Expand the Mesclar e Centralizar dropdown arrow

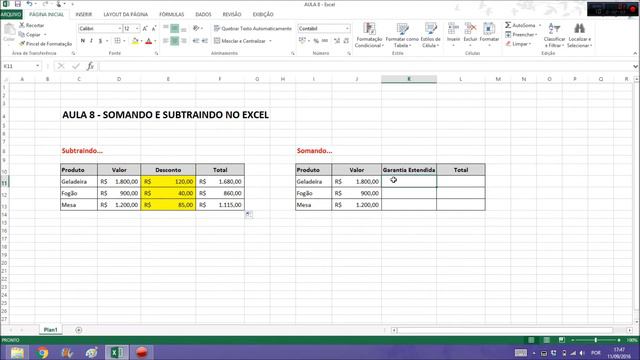pos(270,41)
